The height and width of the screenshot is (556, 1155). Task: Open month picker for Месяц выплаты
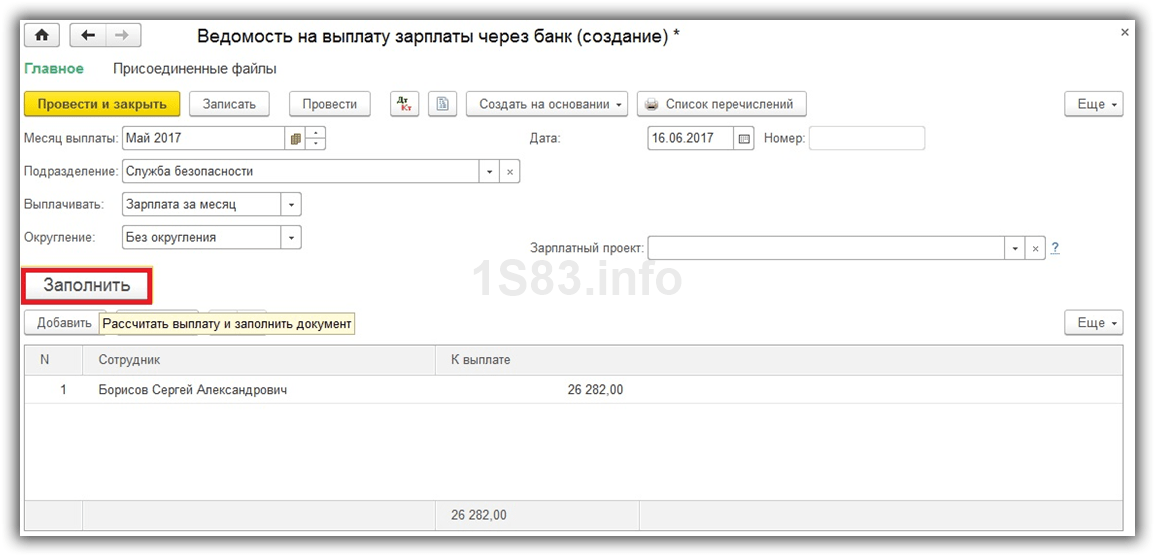pyautogui.click(x=295, y=138)
